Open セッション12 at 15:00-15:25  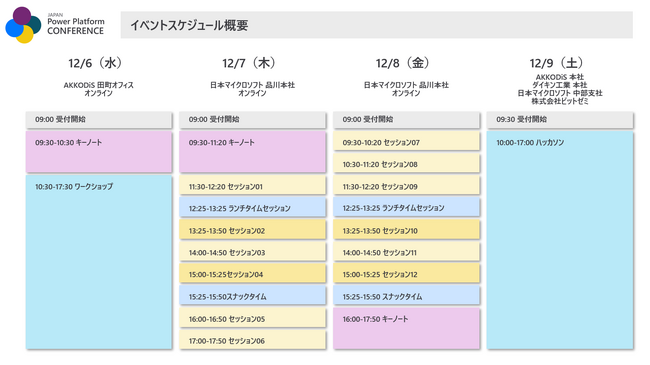(406, 274)
